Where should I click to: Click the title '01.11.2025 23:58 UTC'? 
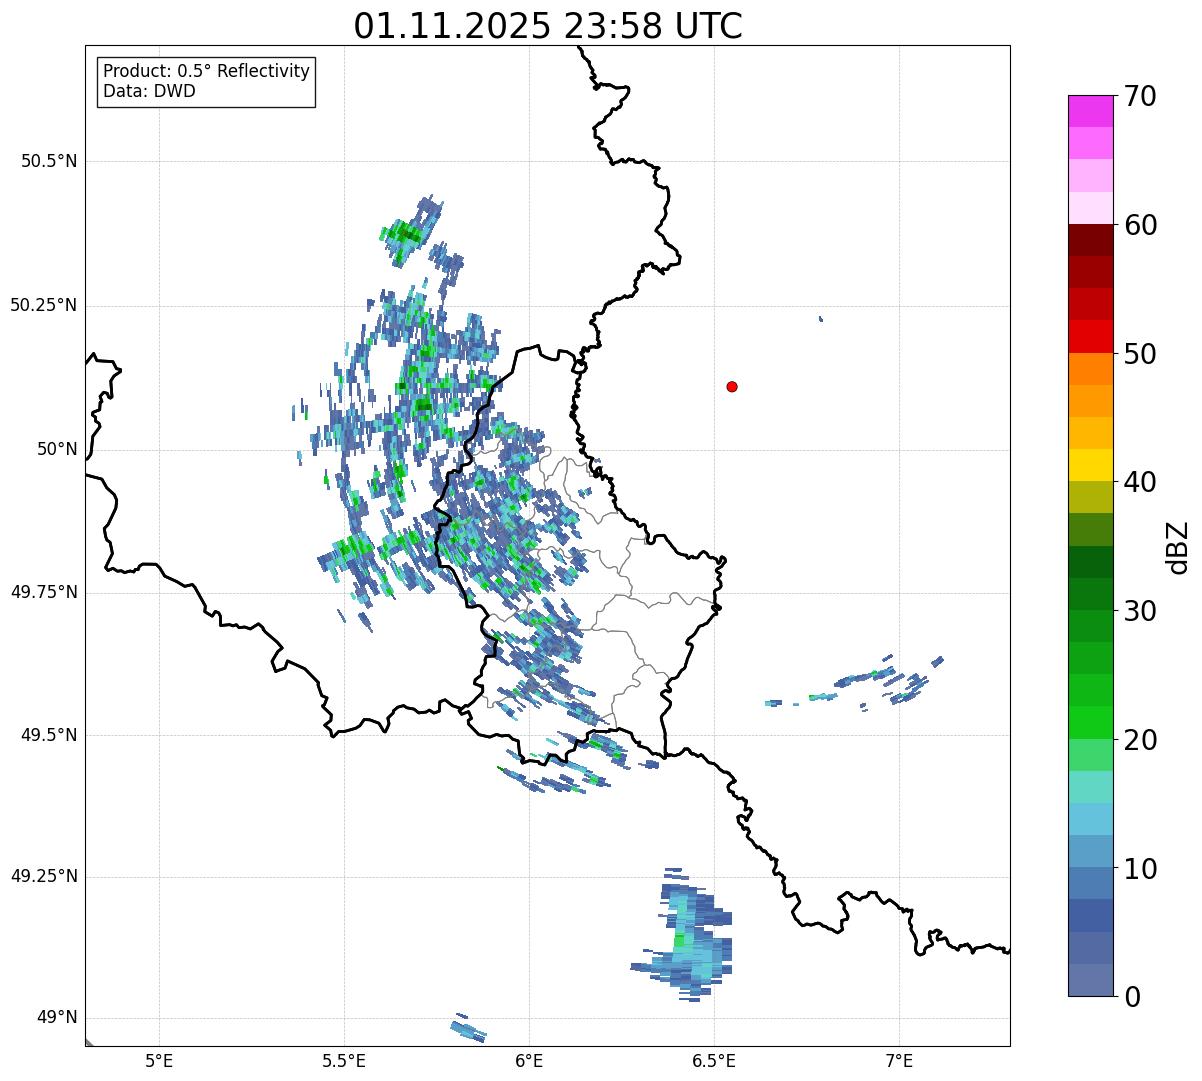[x=548, y=26]
